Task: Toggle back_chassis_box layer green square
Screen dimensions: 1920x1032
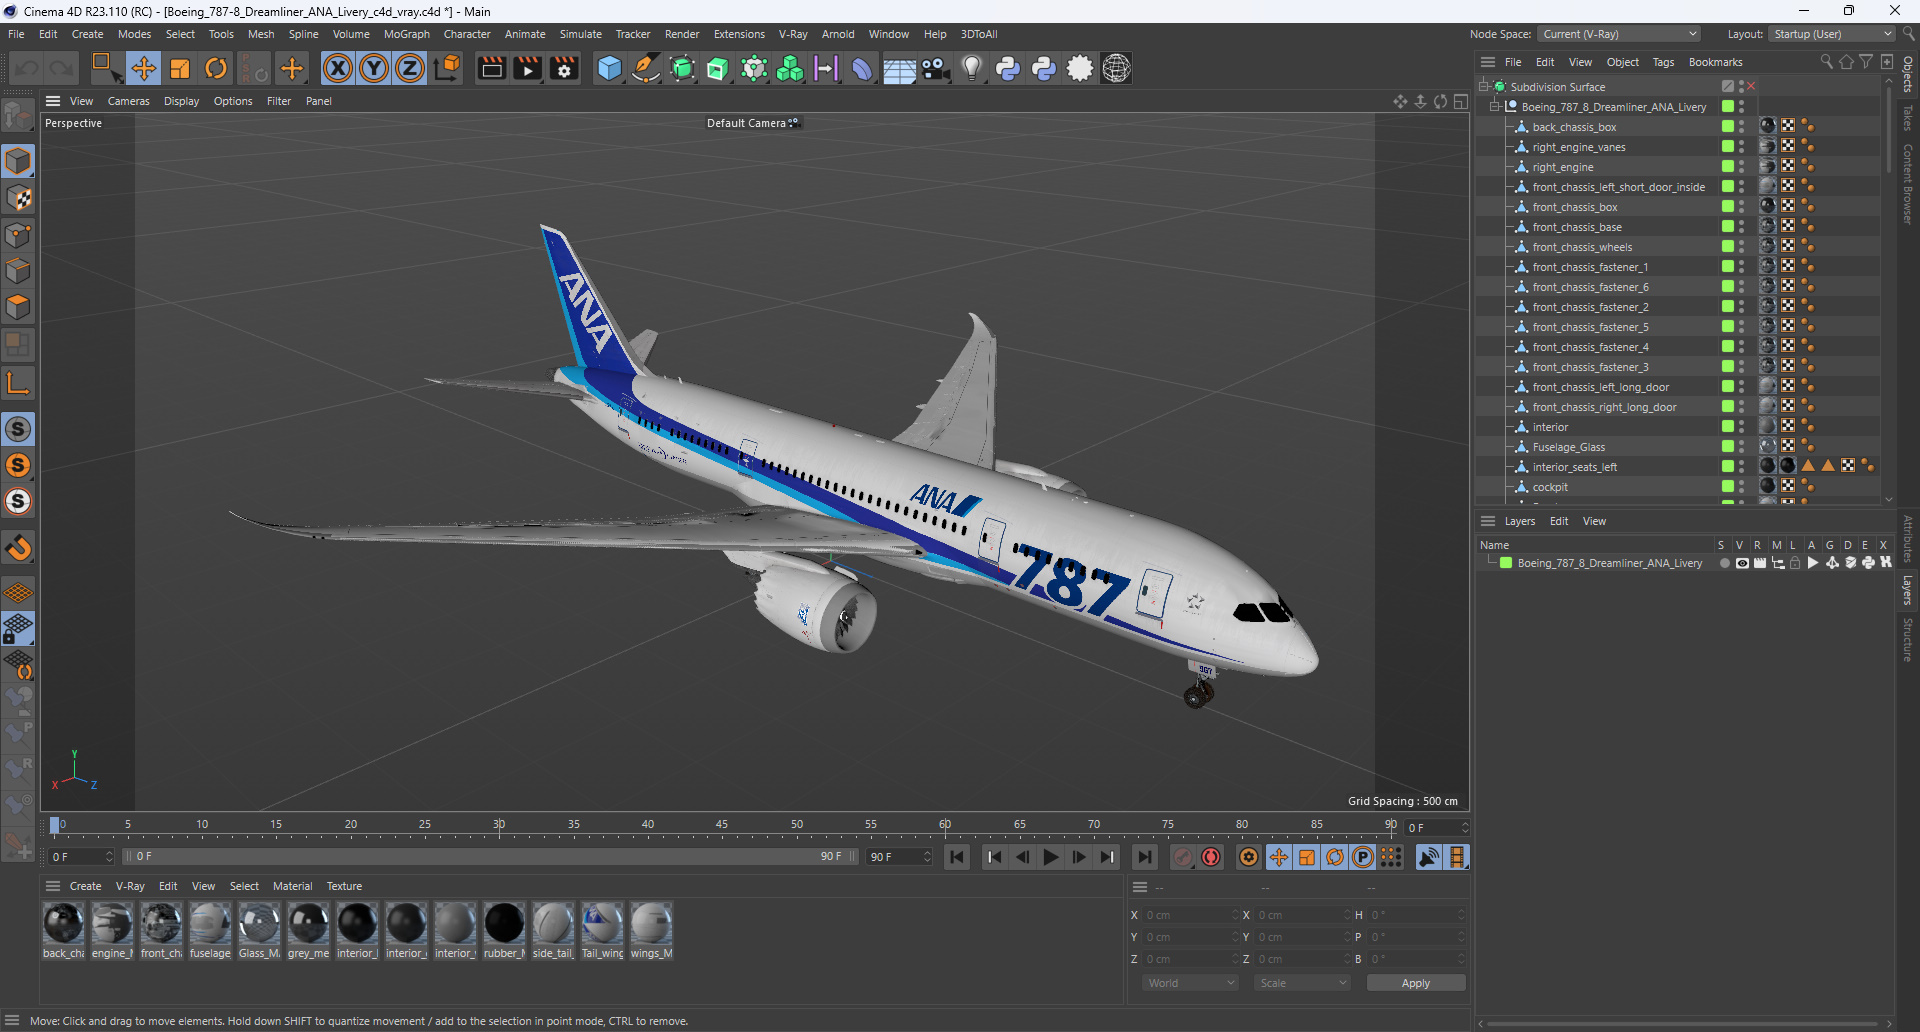Action: click(1727, 127)
